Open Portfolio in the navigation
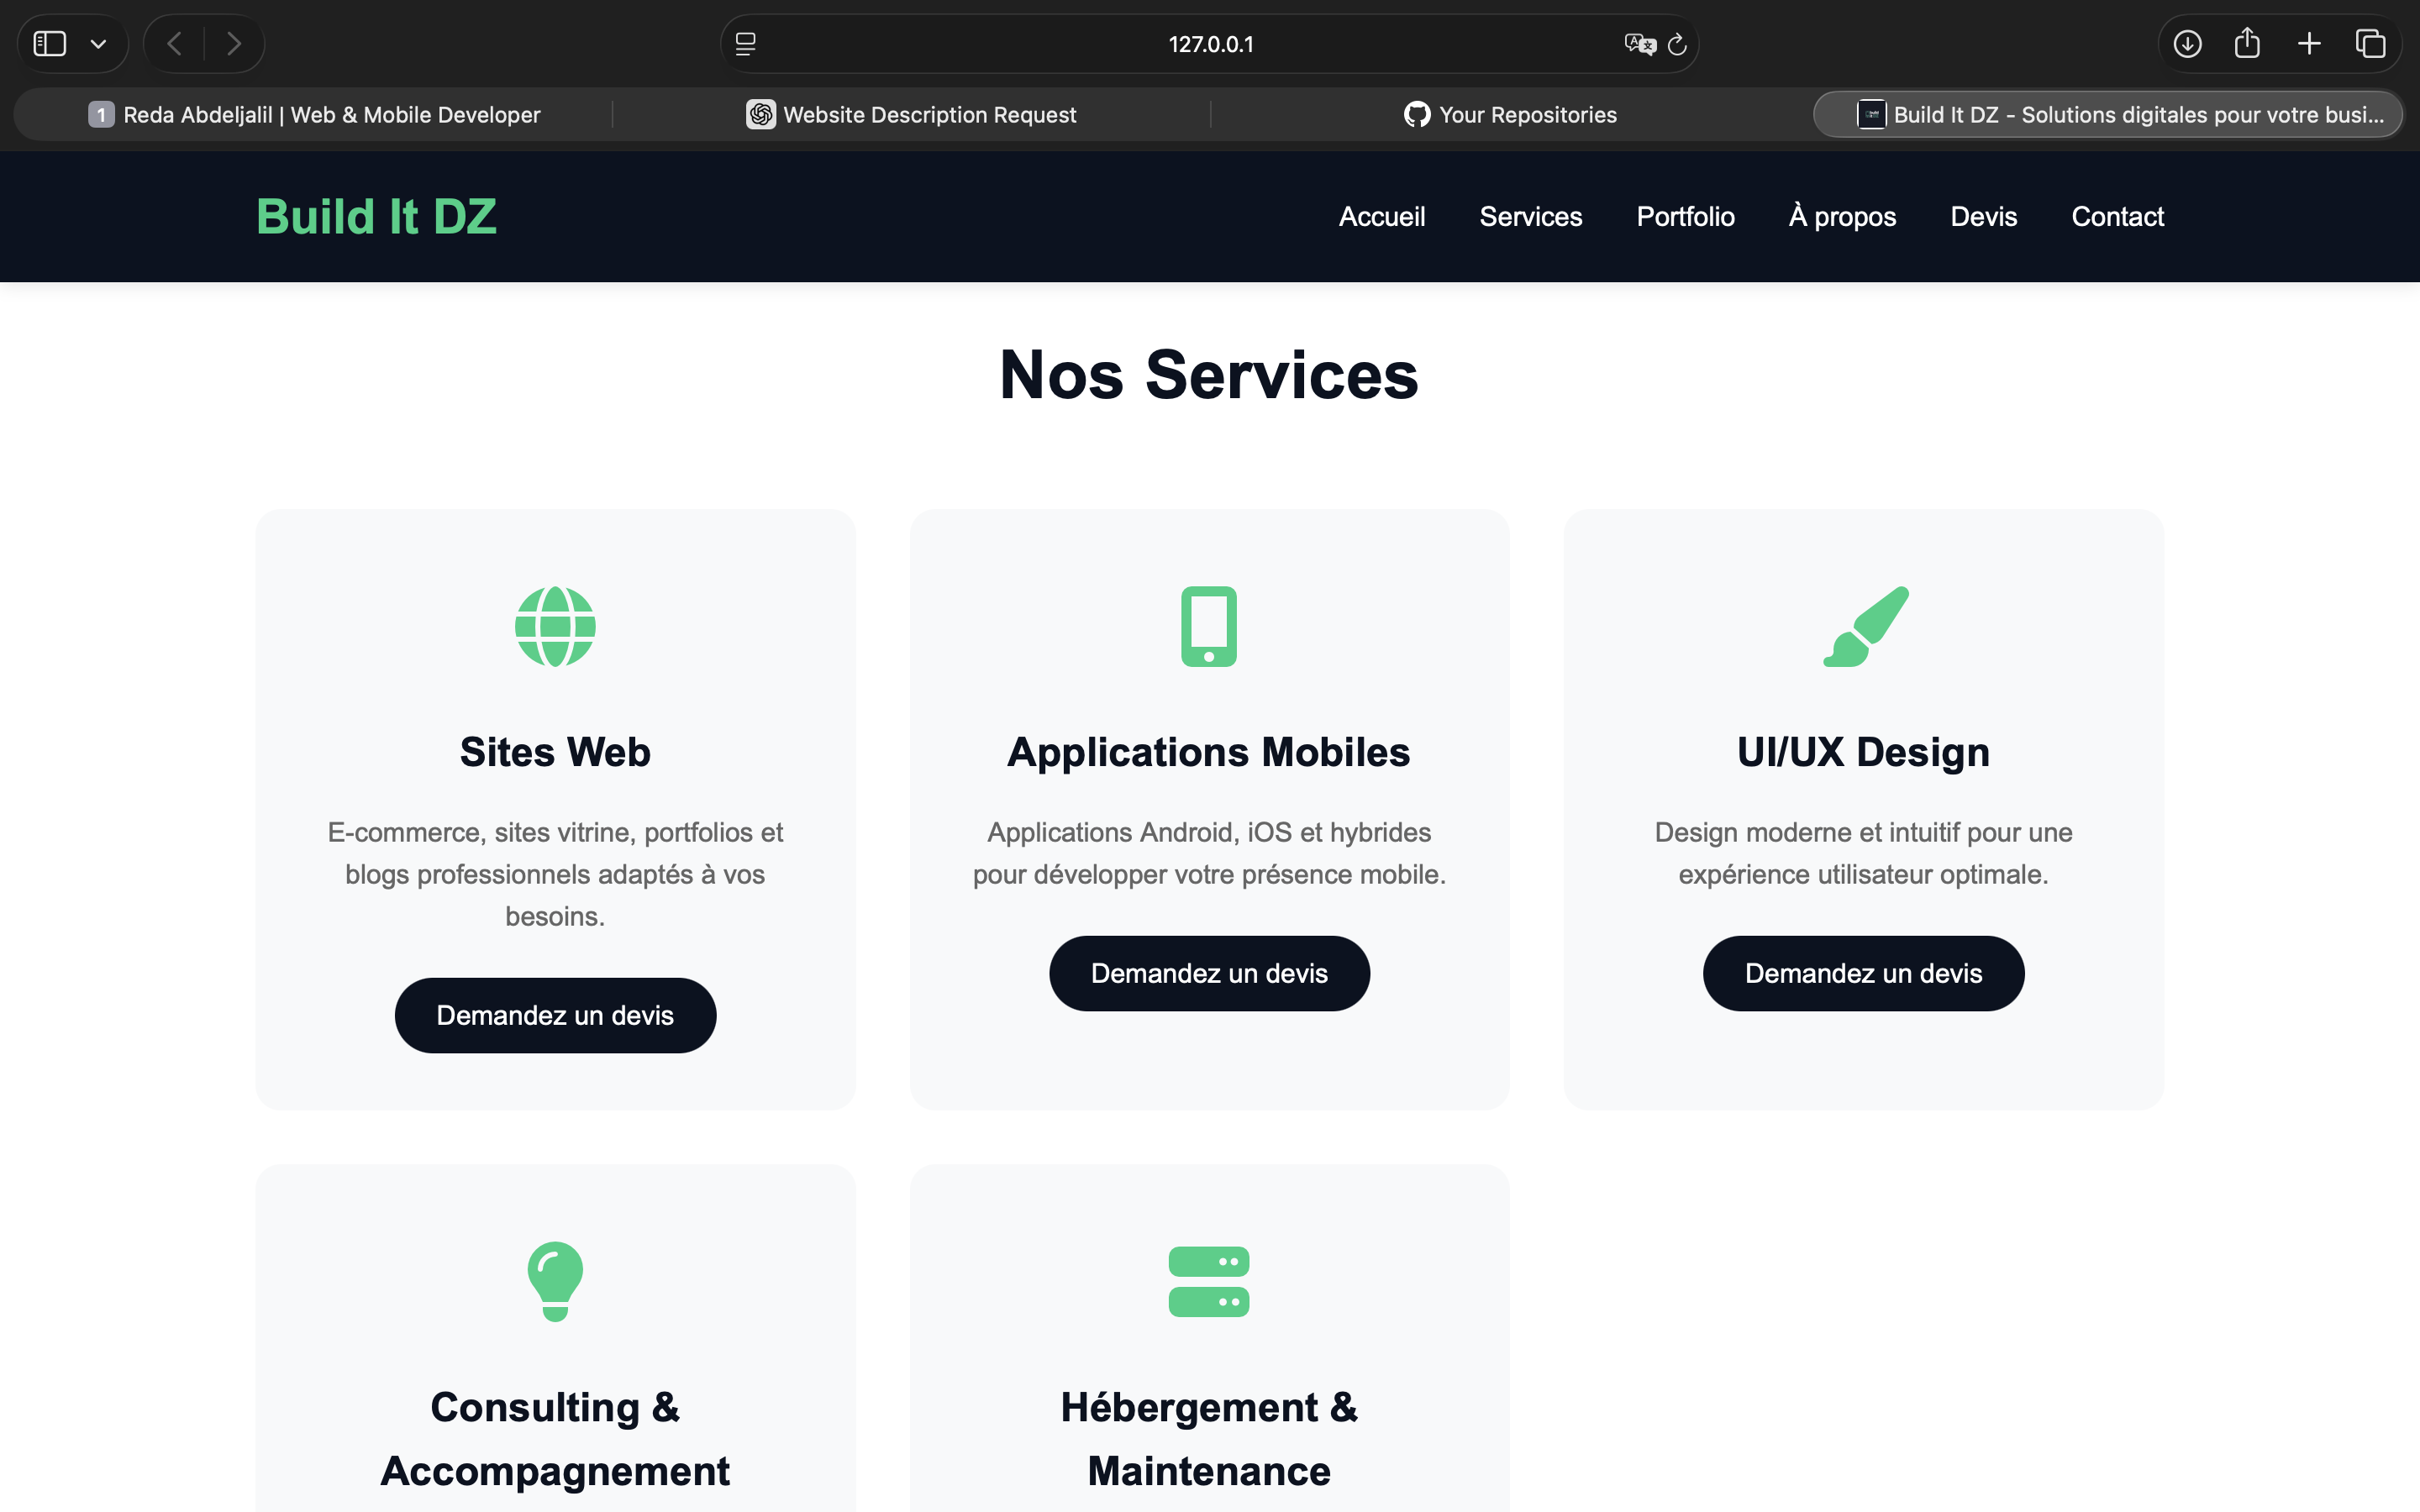This screenshot has width=2420, height=1512. [1685, 217]
